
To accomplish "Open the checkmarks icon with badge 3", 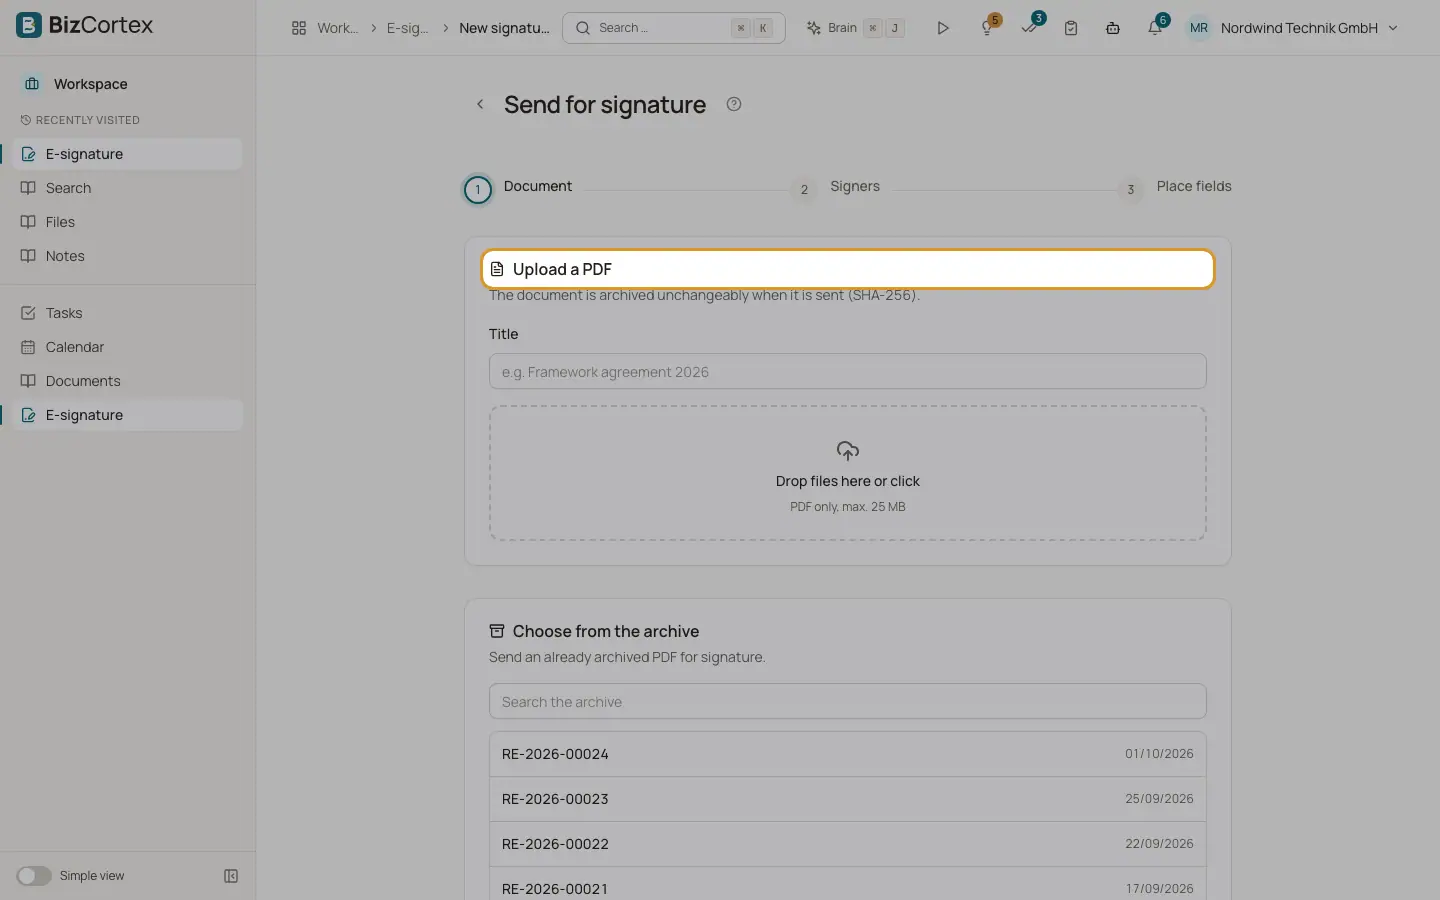I will (1030, 28).
